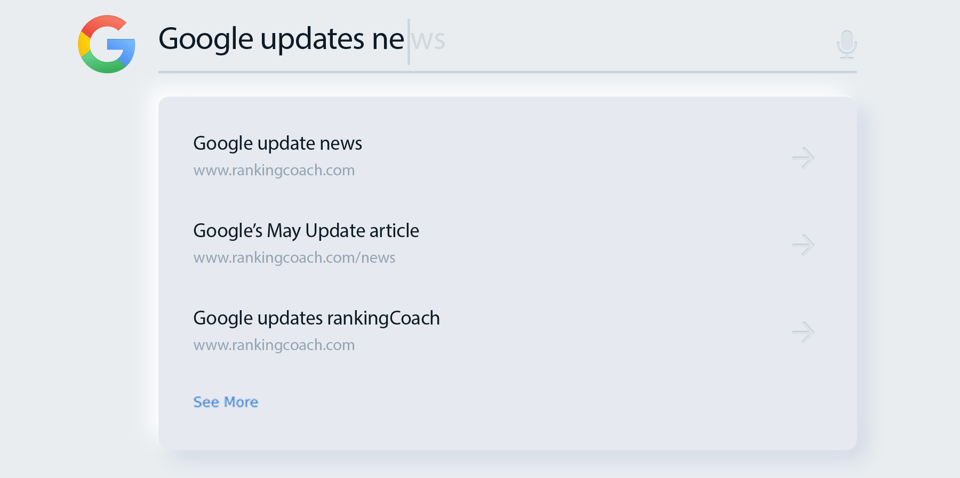Click arrow next to "Google update news"
Image resolution: width=960 pixels, height=478 pixels.
coord(802,157)
